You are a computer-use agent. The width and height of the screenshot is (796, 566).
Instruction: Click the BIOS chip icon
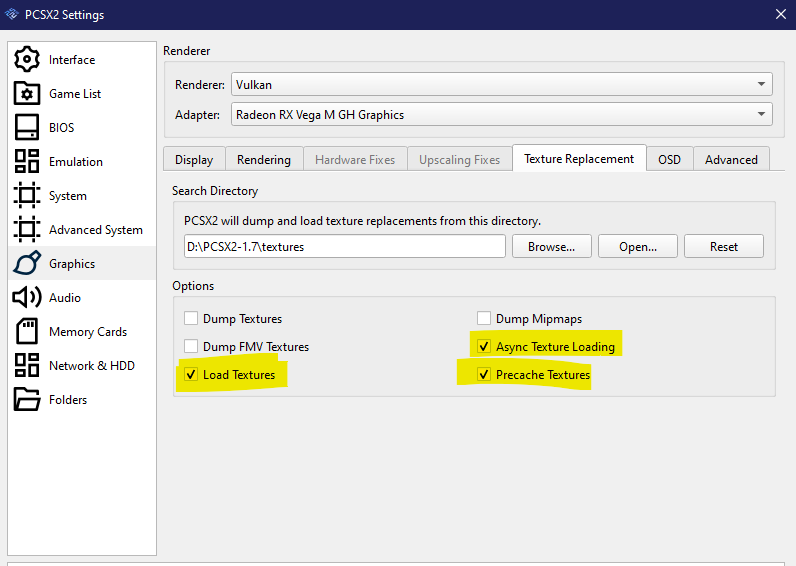26,127
